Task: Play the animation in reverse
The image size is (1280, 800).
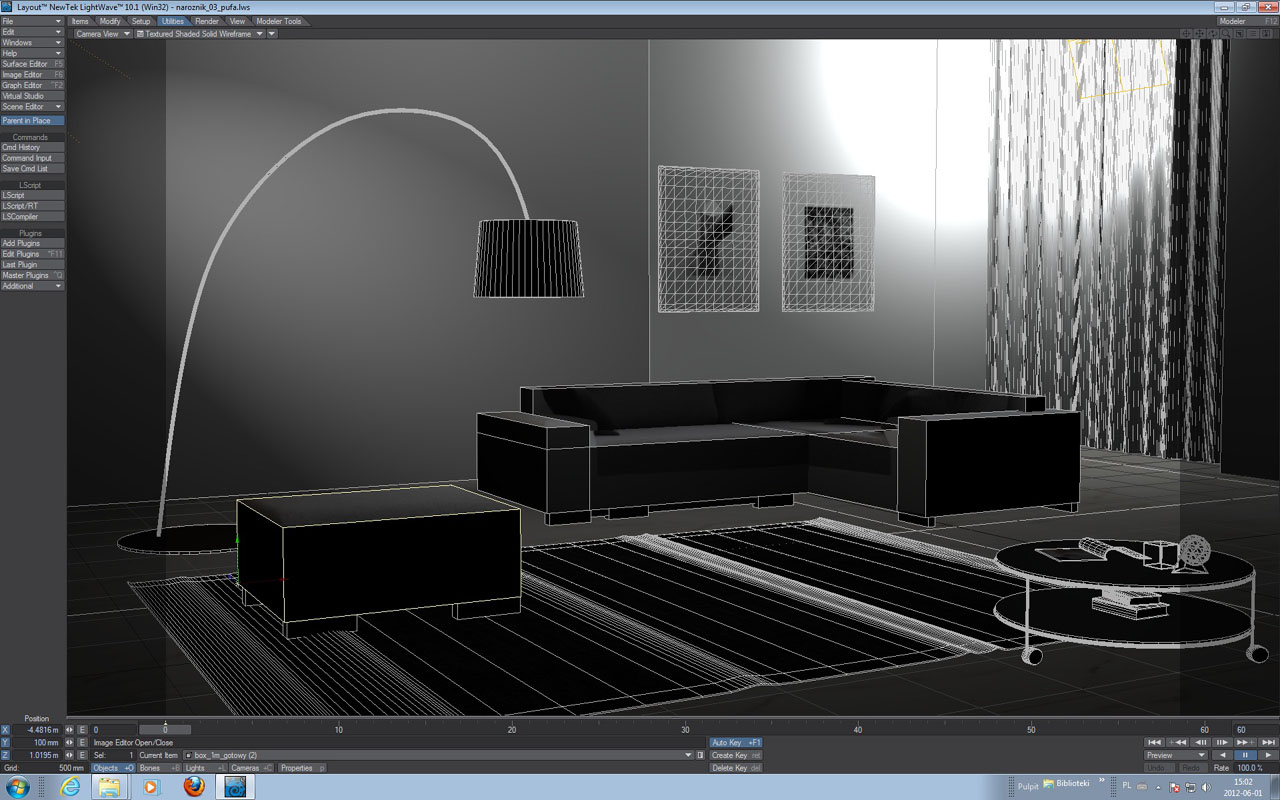Action: (1222, 755)
